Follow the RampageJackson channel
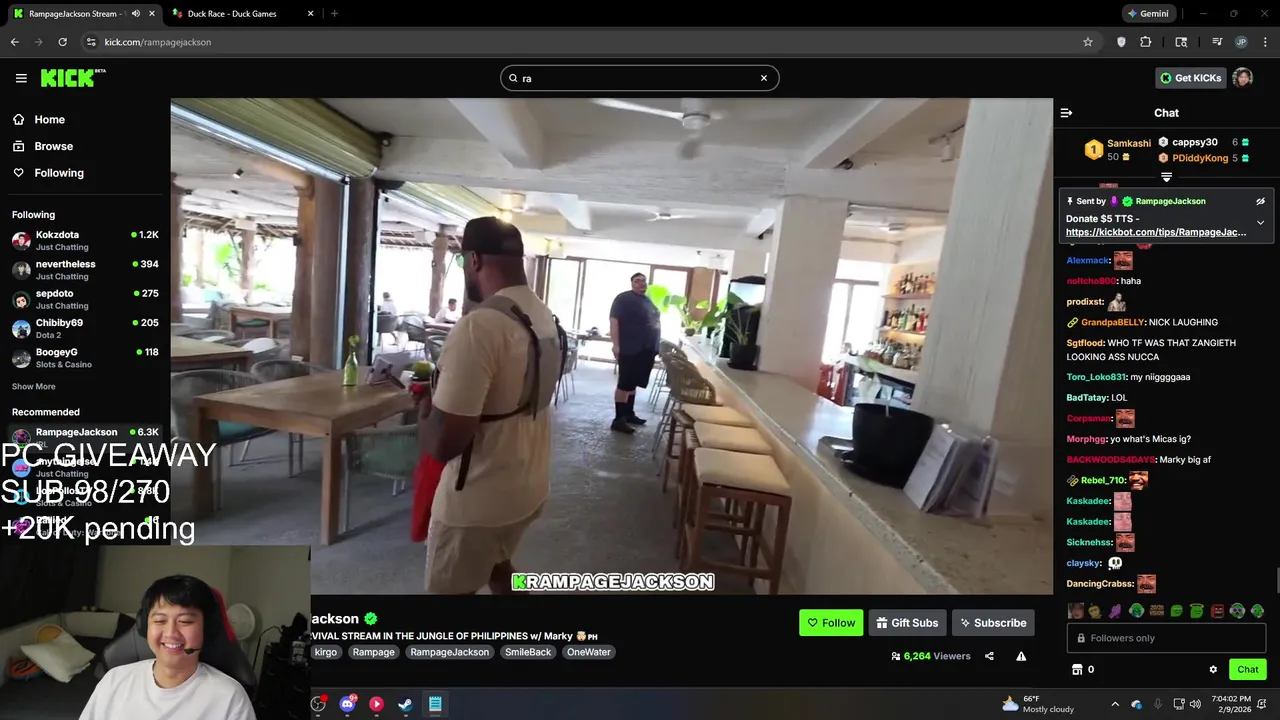Image resolution: width=1280 pixels, height=720 pixels. (831, 623)
